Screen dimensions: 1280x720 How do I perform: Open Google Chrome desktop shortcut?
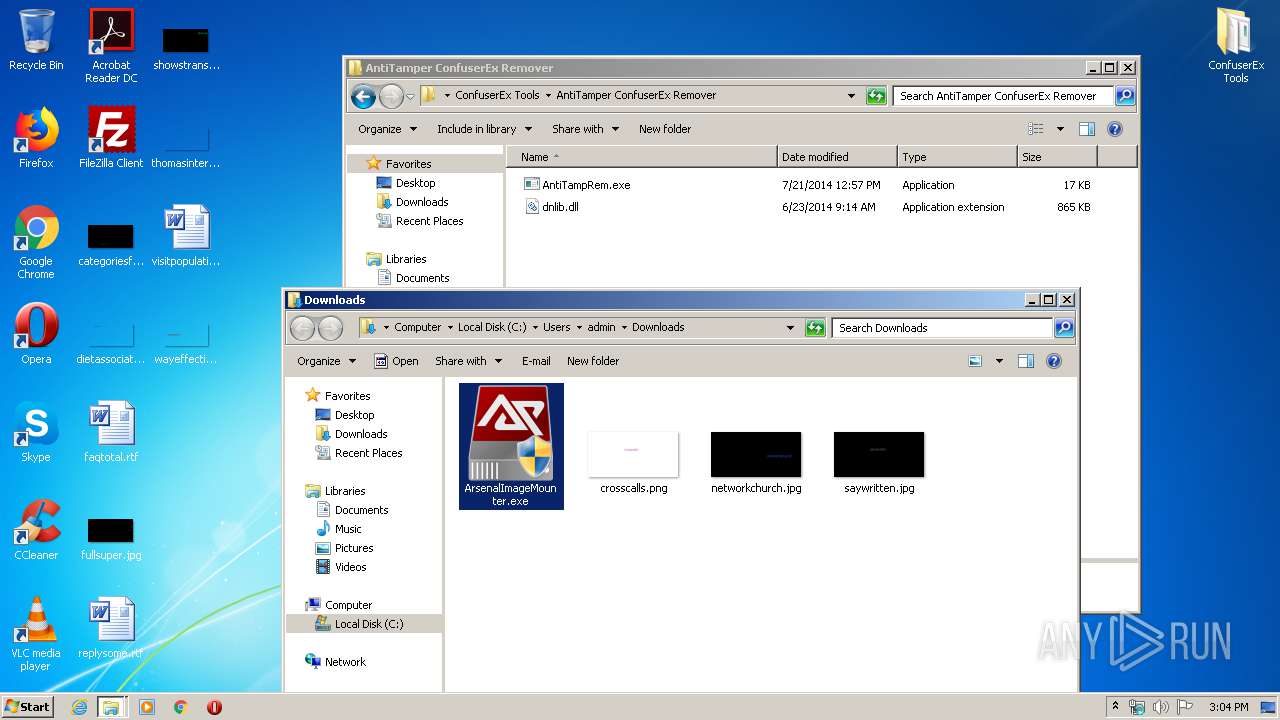(36, 242)
